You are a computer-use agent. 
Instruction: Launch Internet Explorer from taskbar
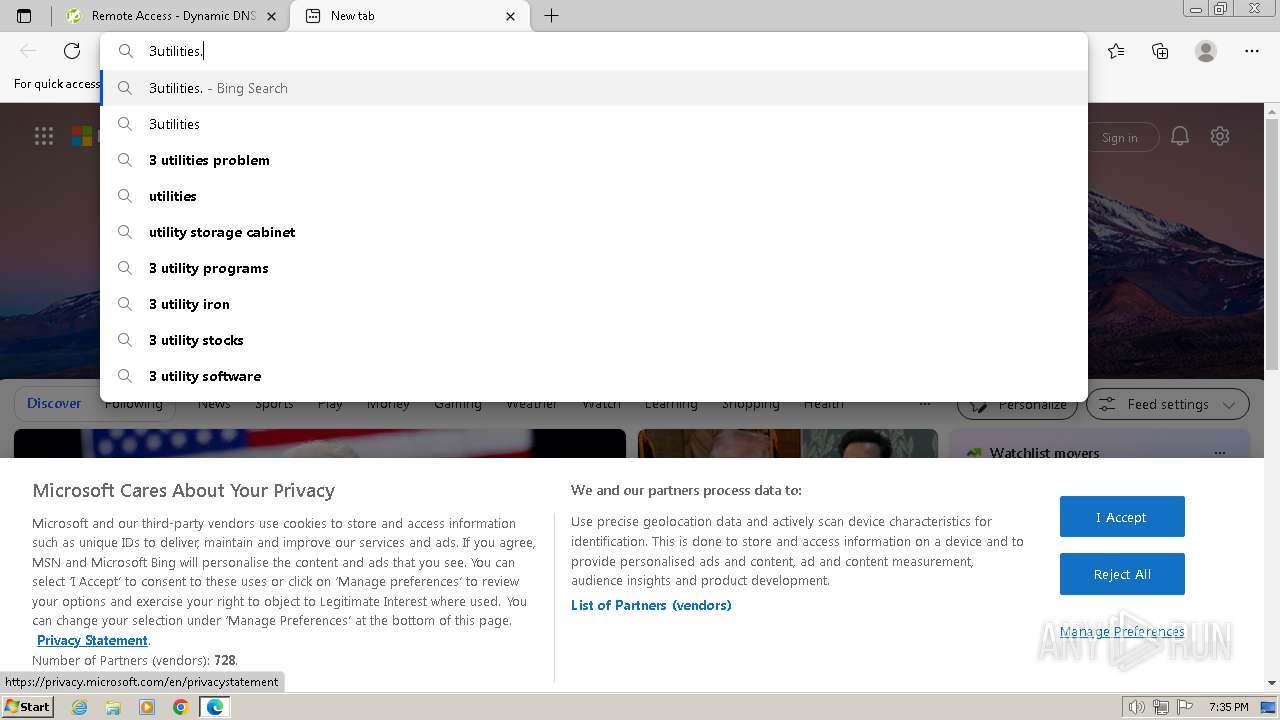pyautogui.click(x=79, y=707)
